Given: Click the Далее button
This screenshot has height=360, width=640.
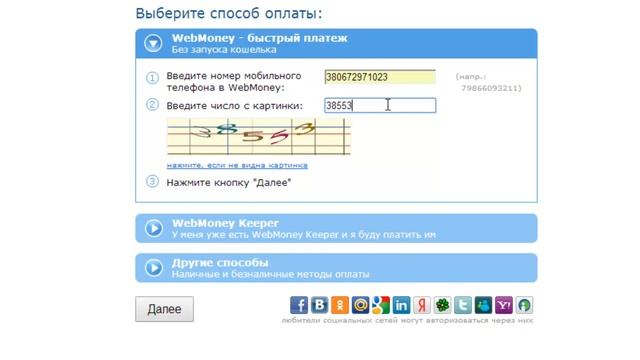Looking at the screenshot, I should pos(164,309).
